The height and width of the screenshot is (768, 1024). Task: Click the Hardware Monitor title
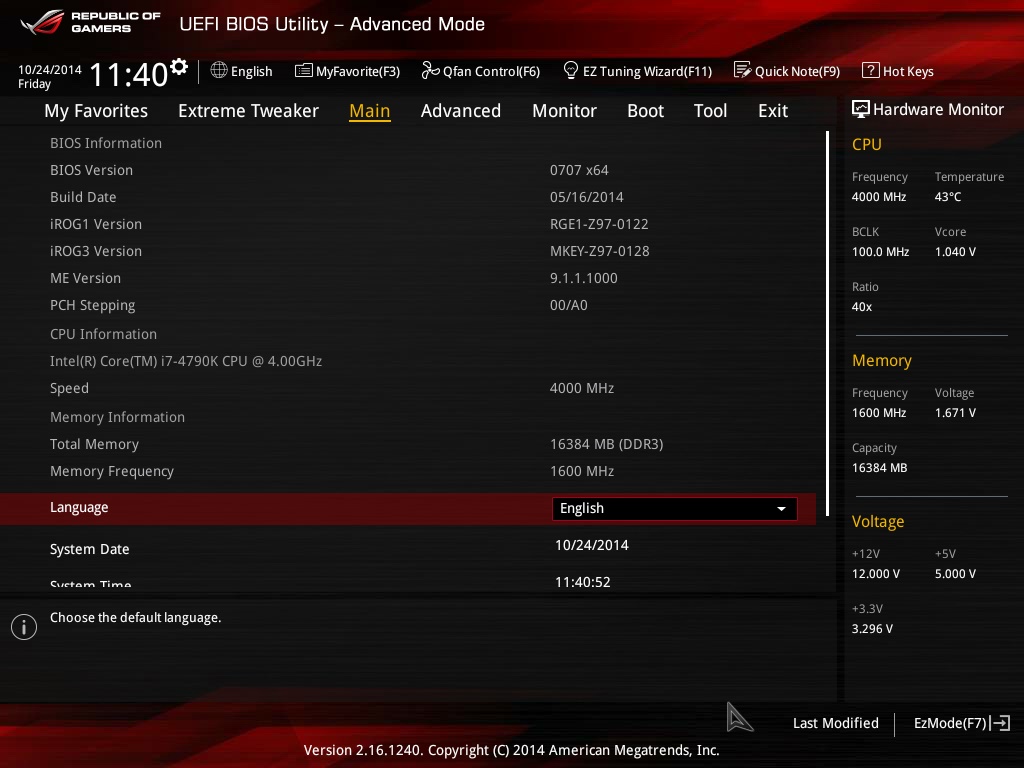pos(938,110)
